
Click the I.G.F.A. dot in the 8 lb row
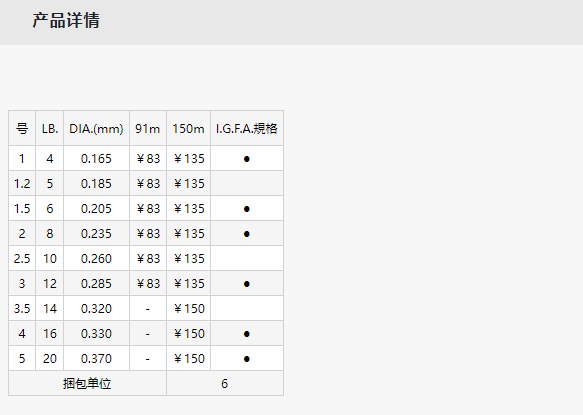pyautogui.click(x=247, y=234)
